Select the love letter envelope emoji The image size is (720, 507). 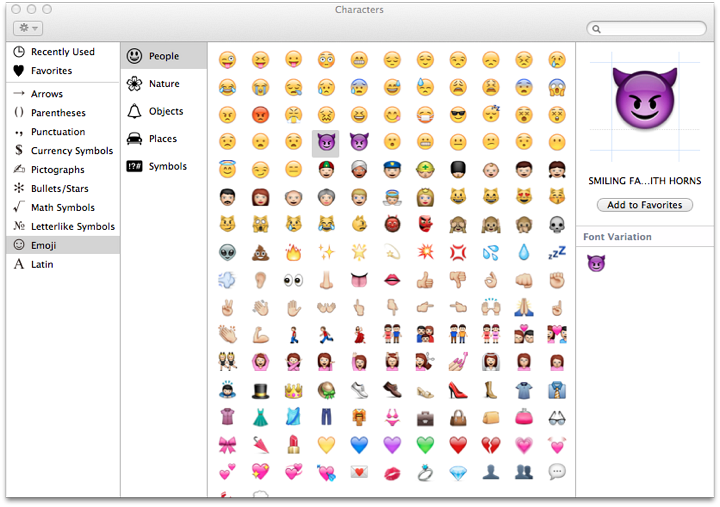359,472
